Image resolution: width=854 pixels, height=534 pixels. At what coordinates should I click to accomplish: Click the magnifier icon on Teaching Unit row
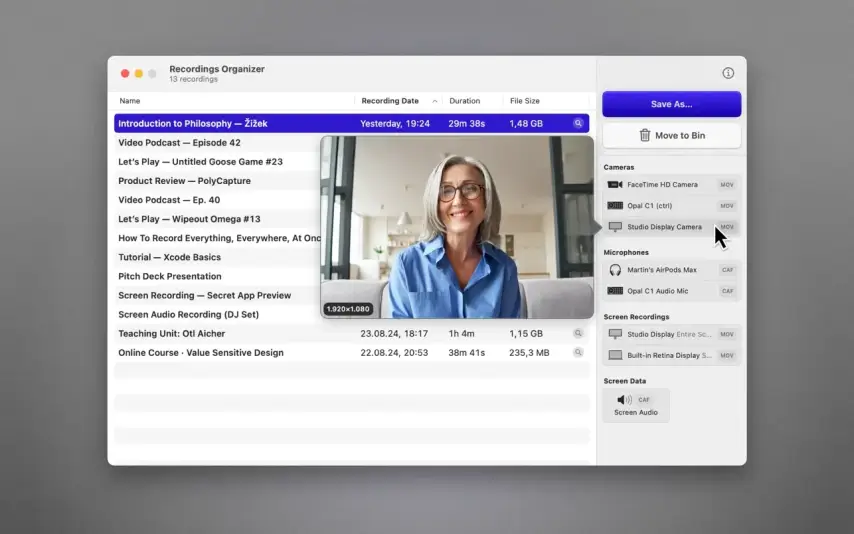[578, 333]
